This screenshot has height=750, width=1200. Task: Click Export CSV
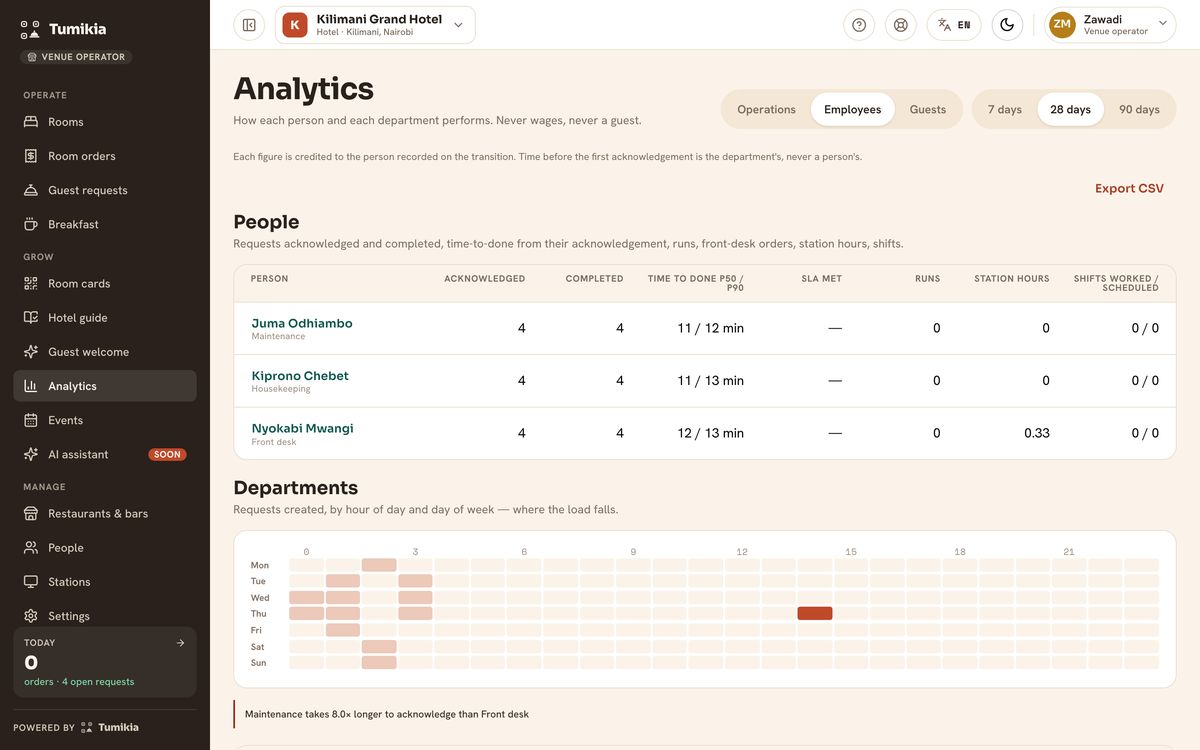(1129, 188)
